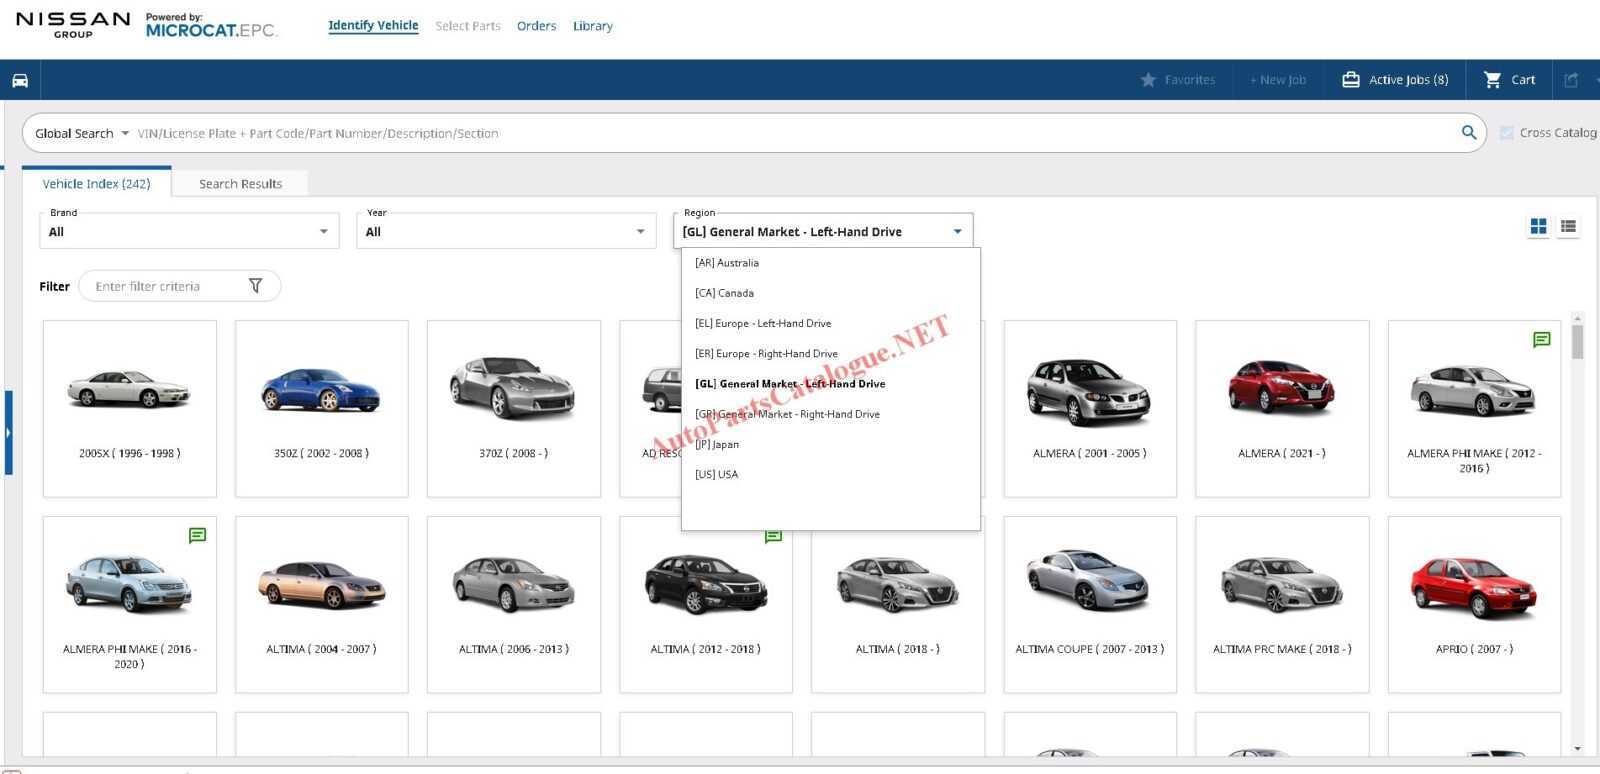Select the ALMERA (2021-) vehicle card
Screen dimensions: 1600x774
tap(1282, 408)
